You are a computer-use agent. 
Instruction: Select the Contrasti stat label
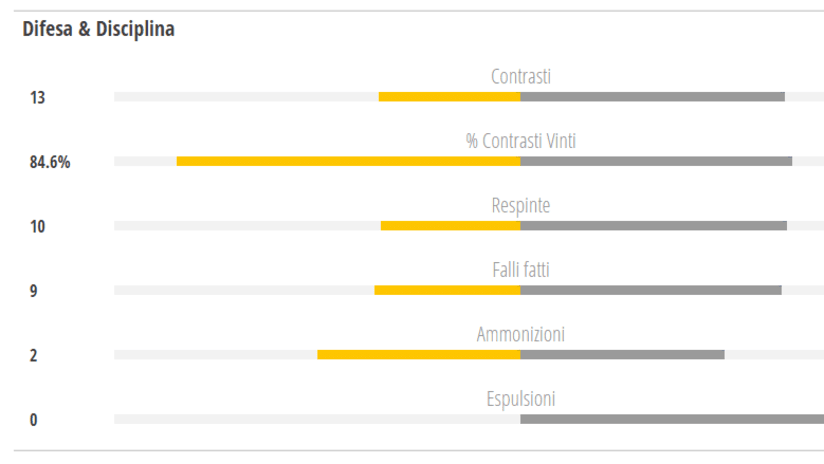pyautogui.click(x=521, y=77)
